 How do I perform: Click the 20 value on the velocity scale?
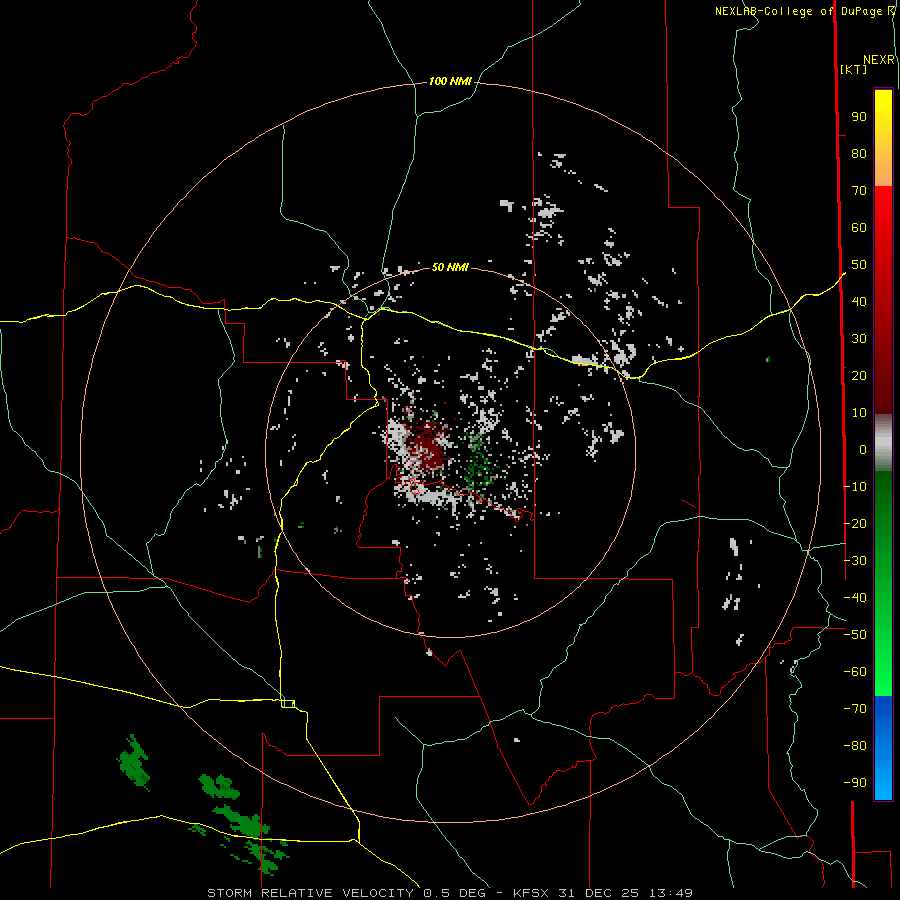pyautogui.click(x=859, y=376)
